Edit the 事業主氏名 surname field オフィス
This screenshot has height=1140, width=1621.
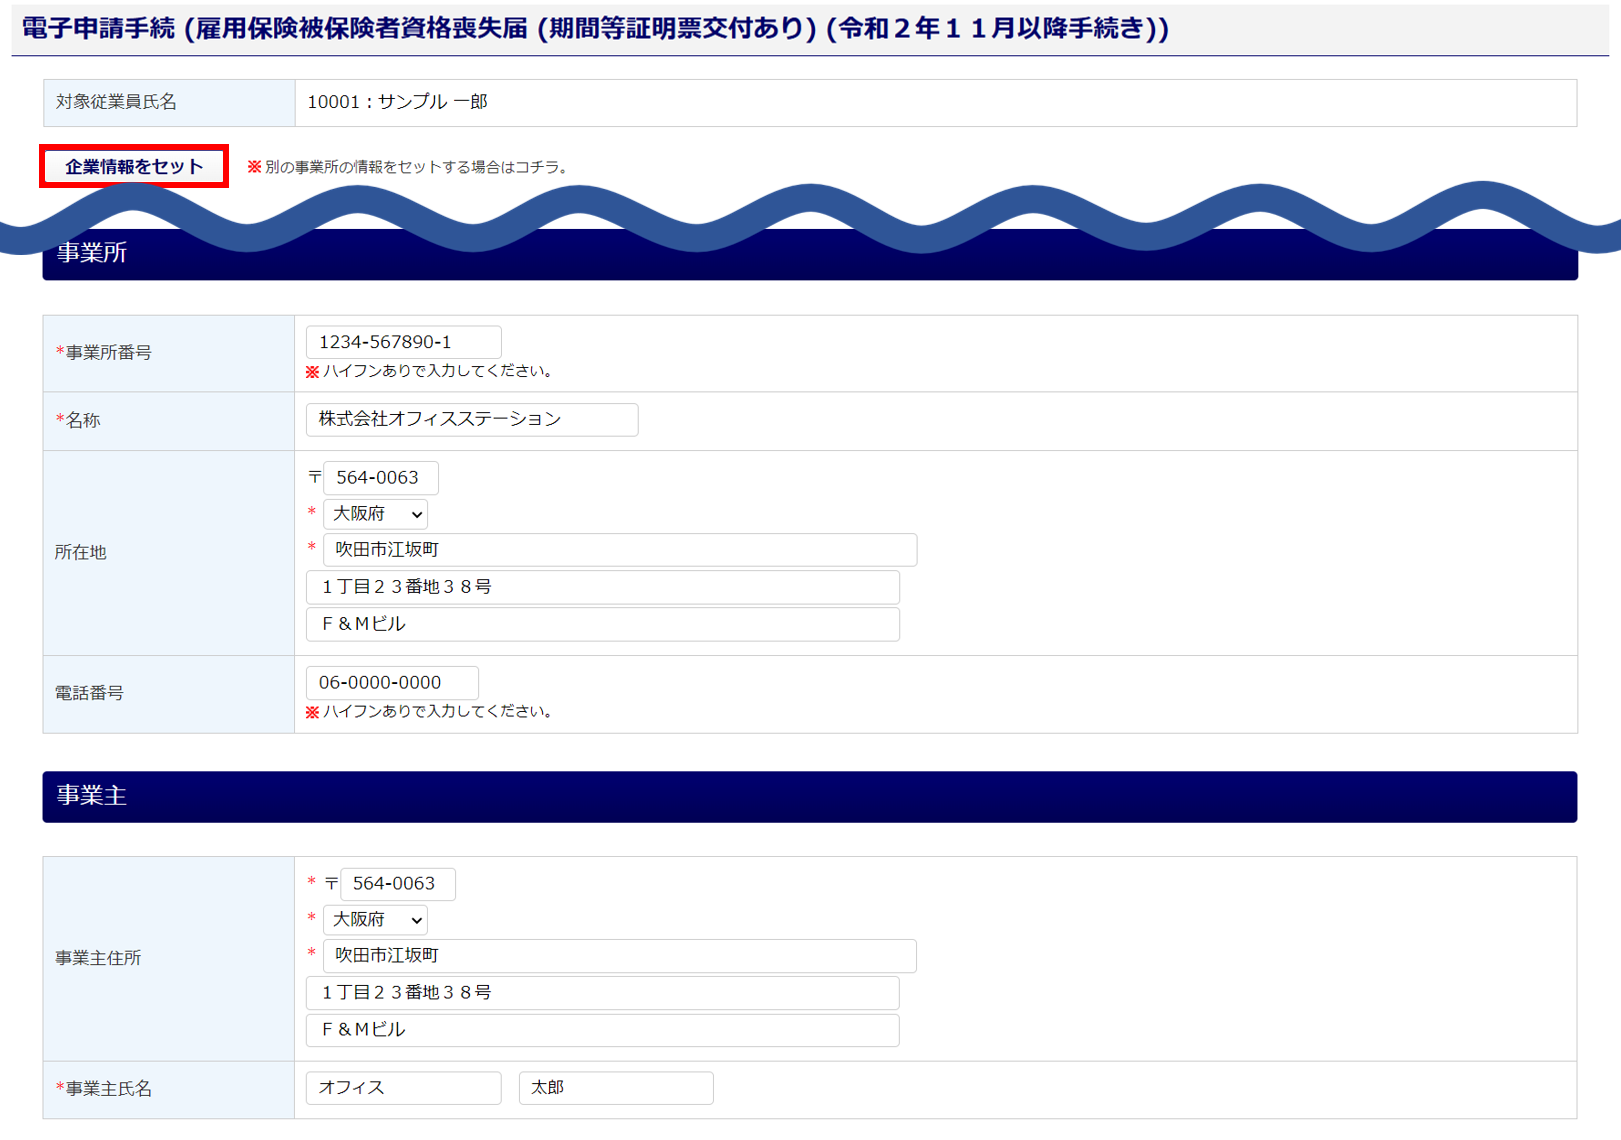[403, 1088]
